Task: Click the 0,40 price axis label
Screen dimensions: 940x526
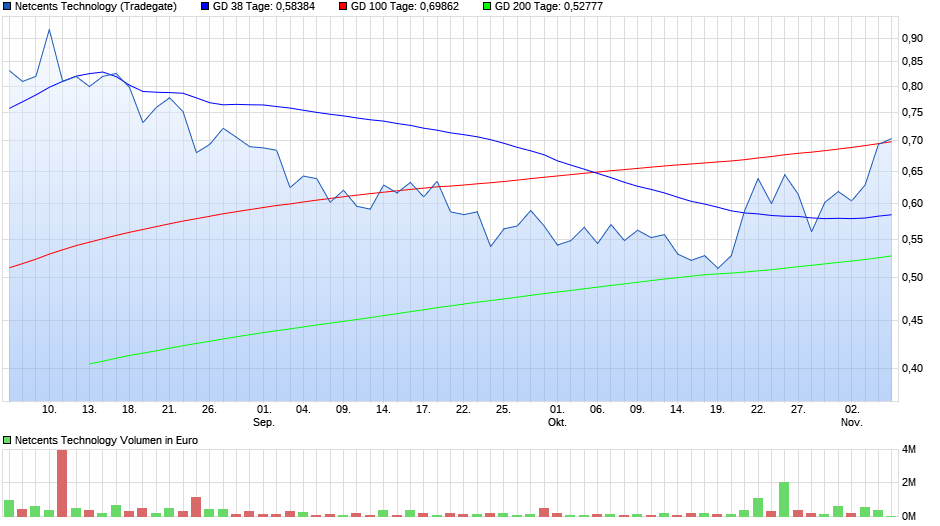Action: click(x=912, y=368)
